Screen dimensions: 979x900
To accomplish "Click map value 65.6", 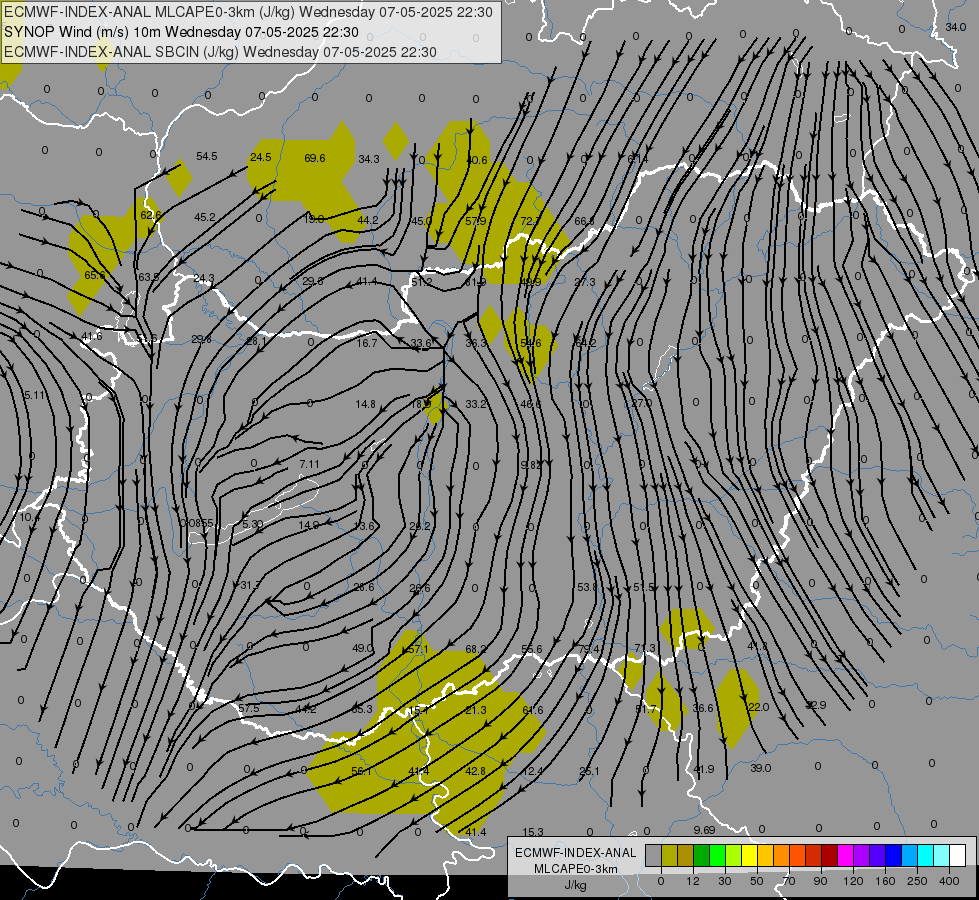I will click(x=95, y=275).
